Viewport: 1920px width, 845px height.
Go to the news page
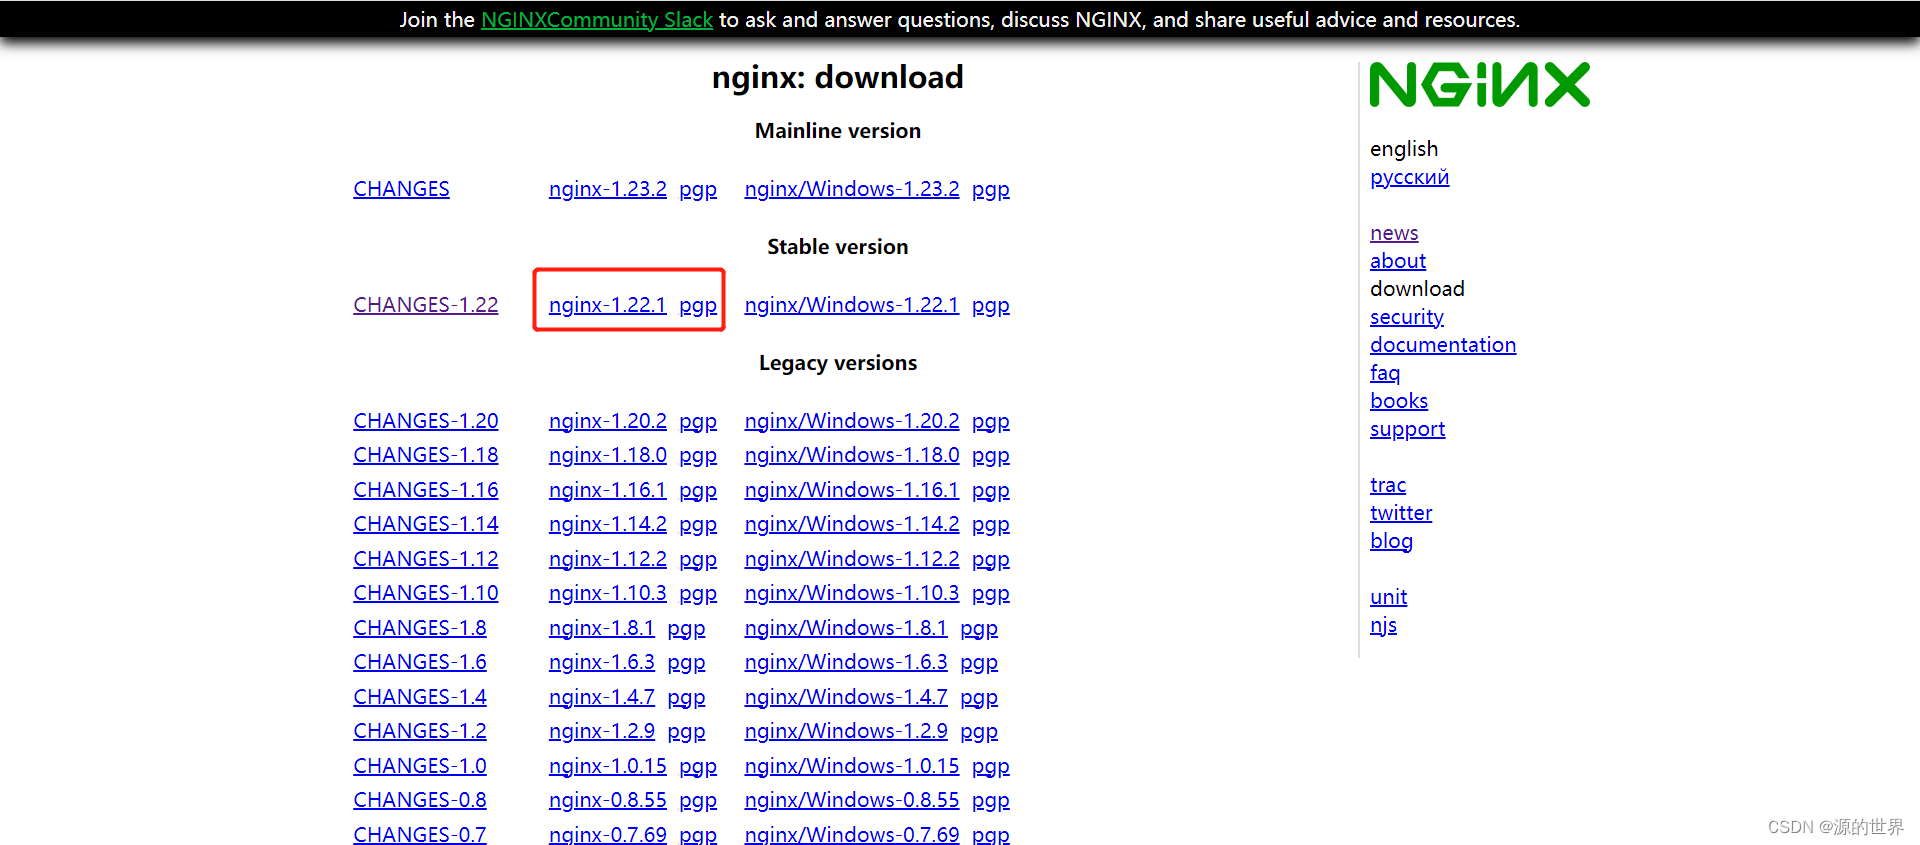[1394, 233]
